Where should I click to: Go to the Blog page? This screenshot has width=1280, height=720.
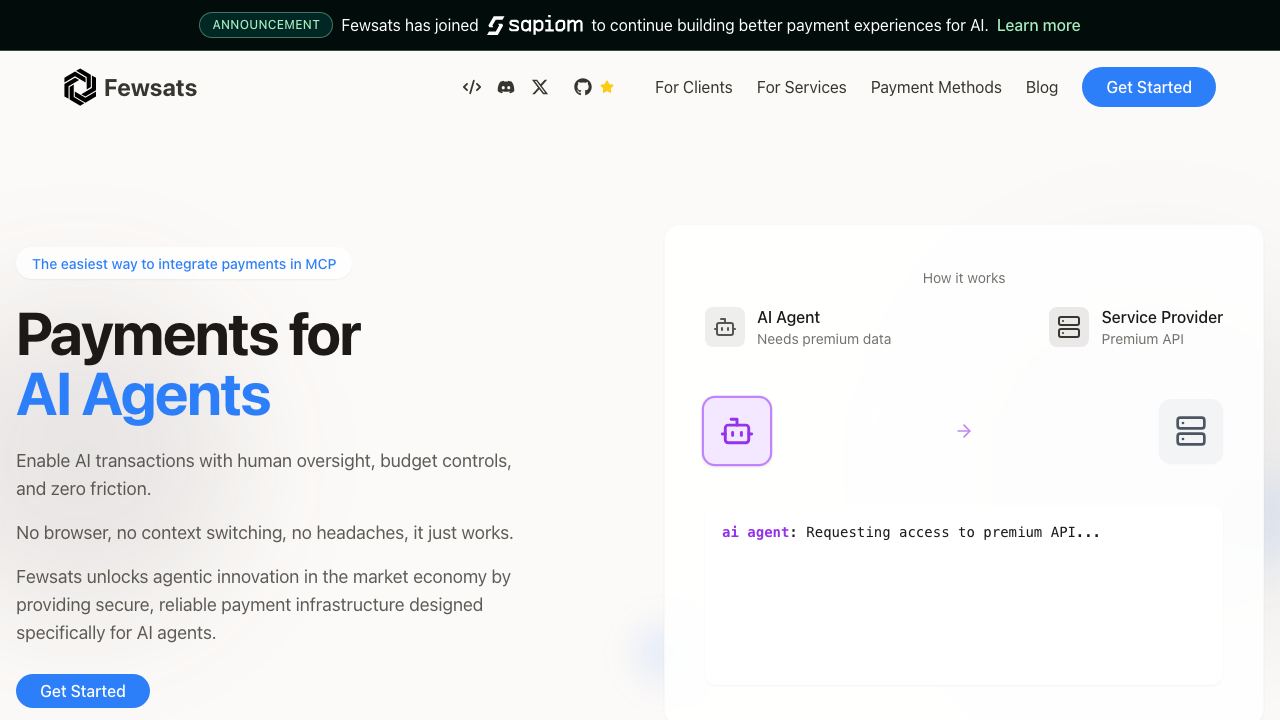click(1042, 87)
